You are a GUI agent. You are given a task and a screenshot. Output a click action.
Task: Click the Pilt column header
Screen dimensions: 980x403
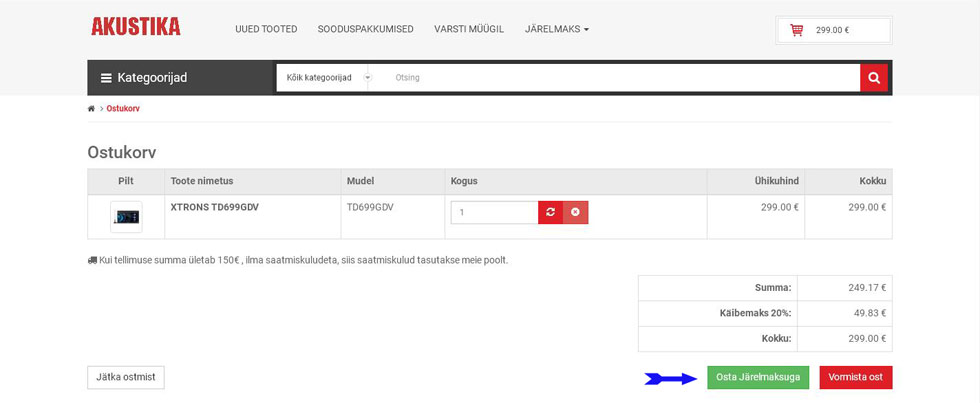coord(126,181)
